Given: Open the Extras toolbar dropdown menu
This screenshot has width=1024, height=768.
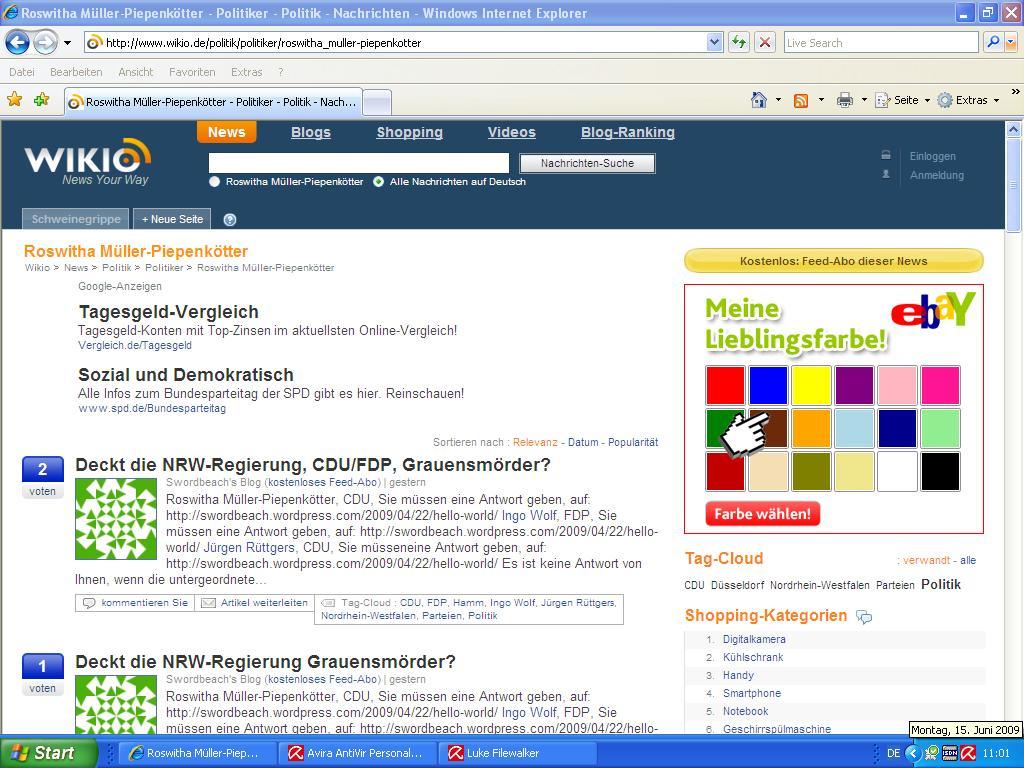Looking at the screenshot, I should (x=968, y=100).
